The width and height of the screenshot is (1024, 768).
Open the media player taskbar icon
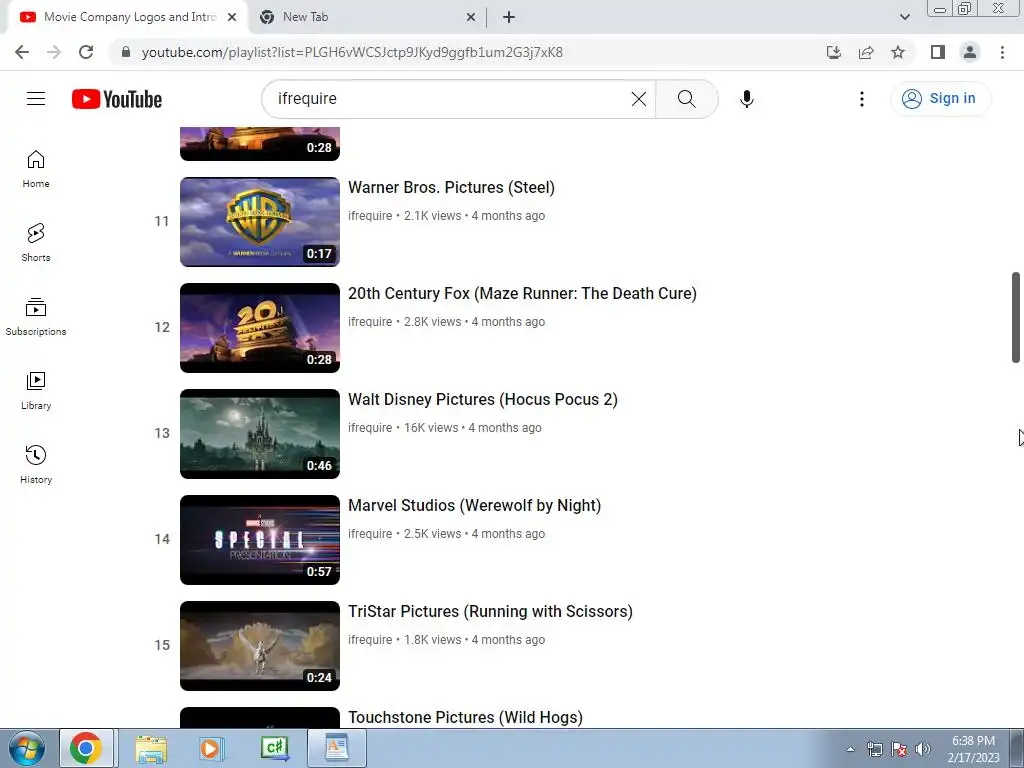pos(212,748)
